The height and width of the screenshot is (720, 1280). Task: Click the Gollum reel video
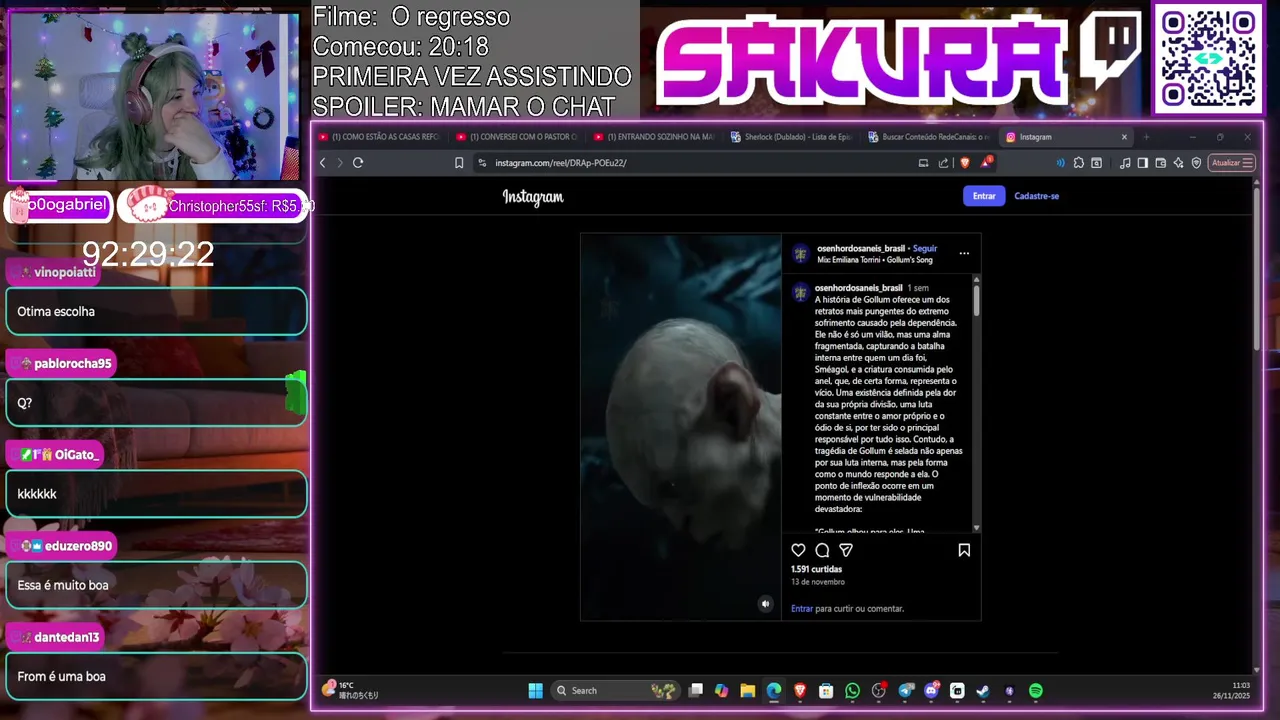click(x=681, y=427)
